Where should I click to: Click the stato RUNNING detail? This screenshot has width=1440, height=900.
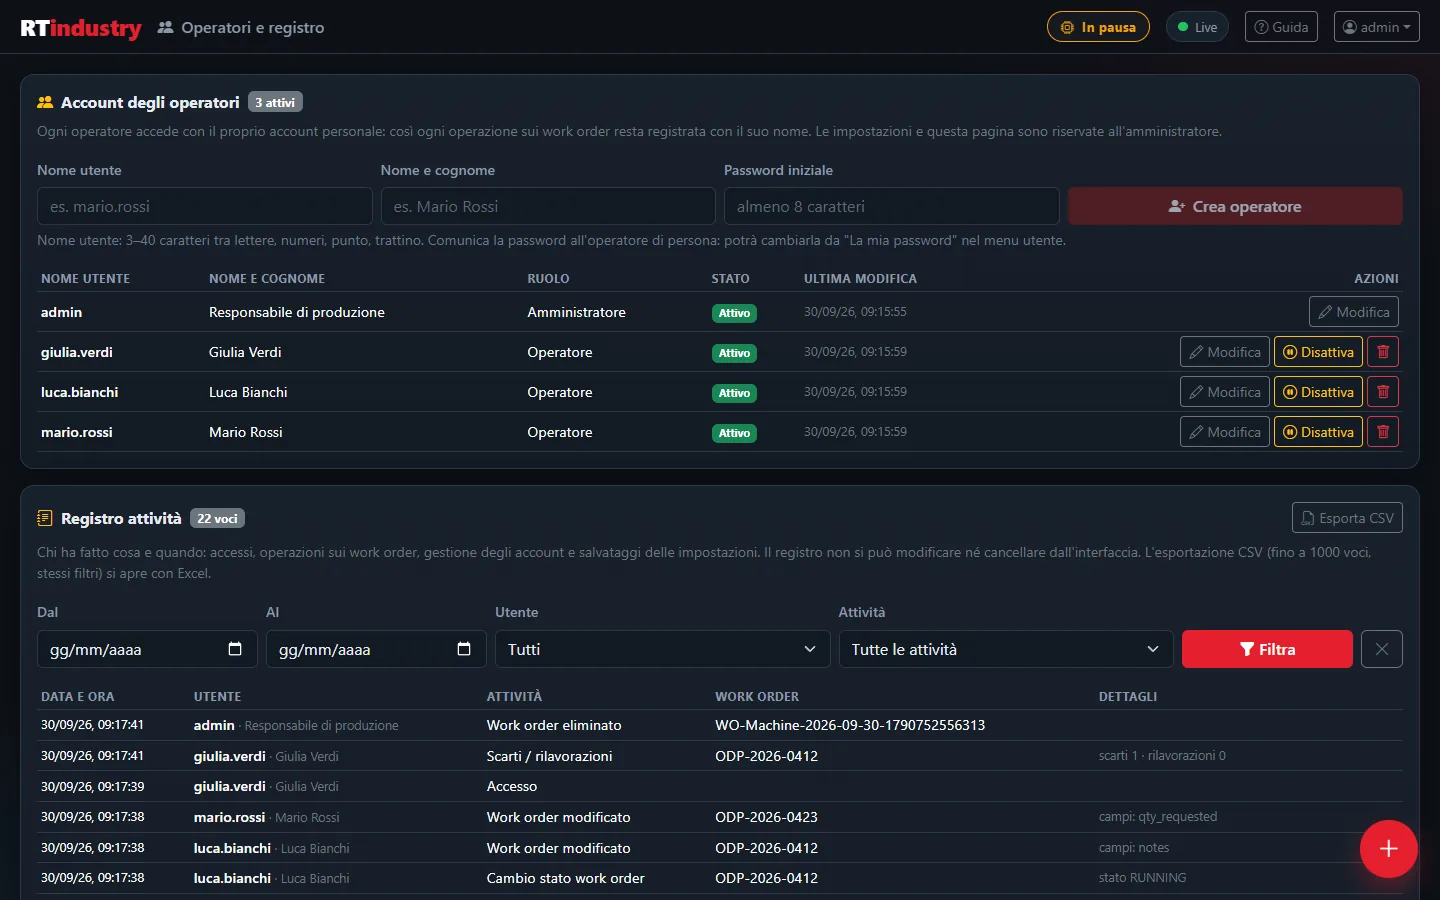point(1142,878)
